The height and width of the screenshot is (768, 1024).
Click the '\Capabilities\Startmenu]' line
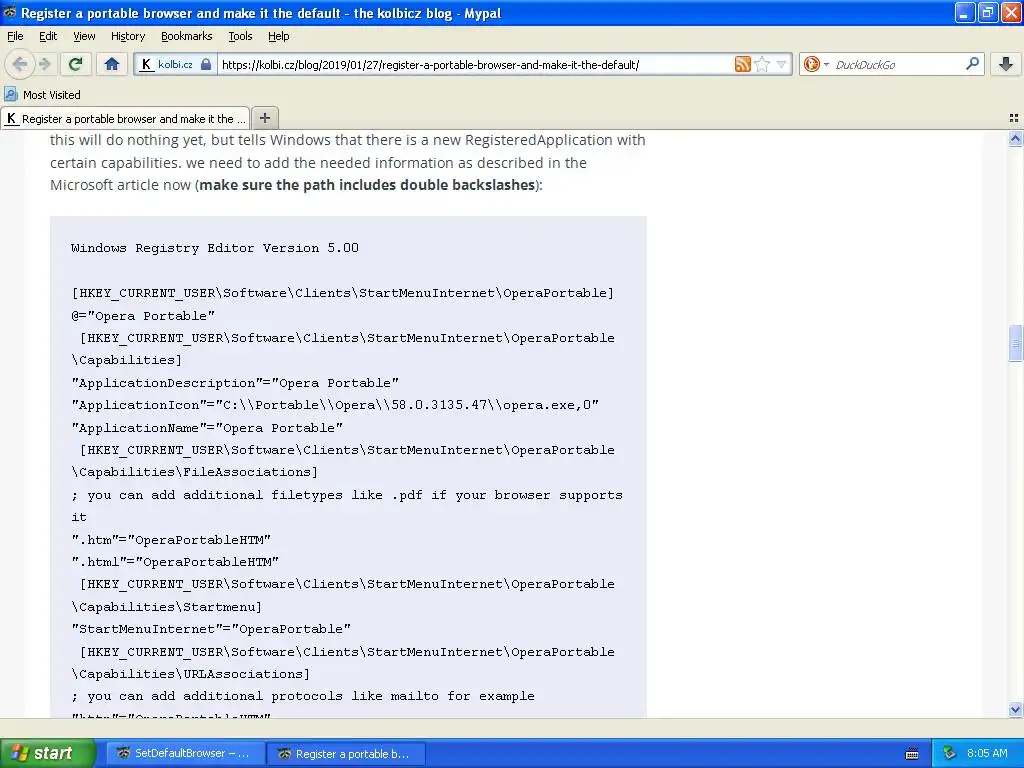click(x=167, y=607)
